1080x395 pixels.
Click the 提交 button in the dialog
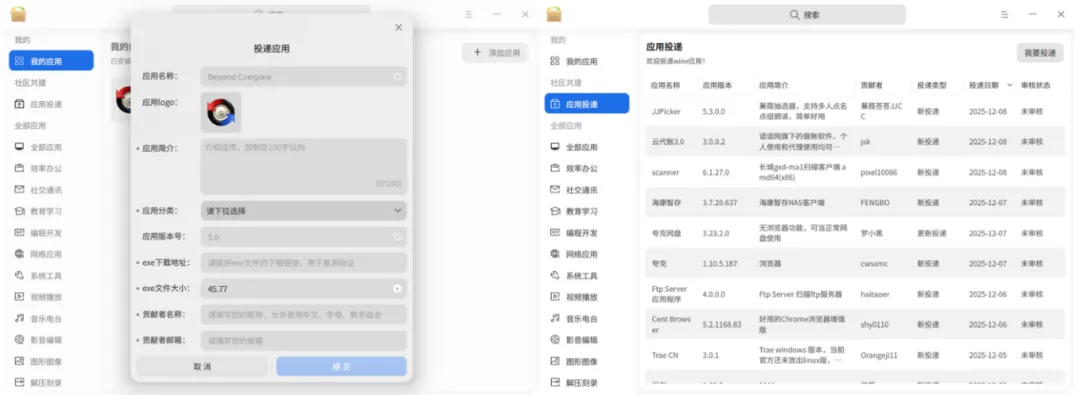pyautogui.click(x=342, y=366)
